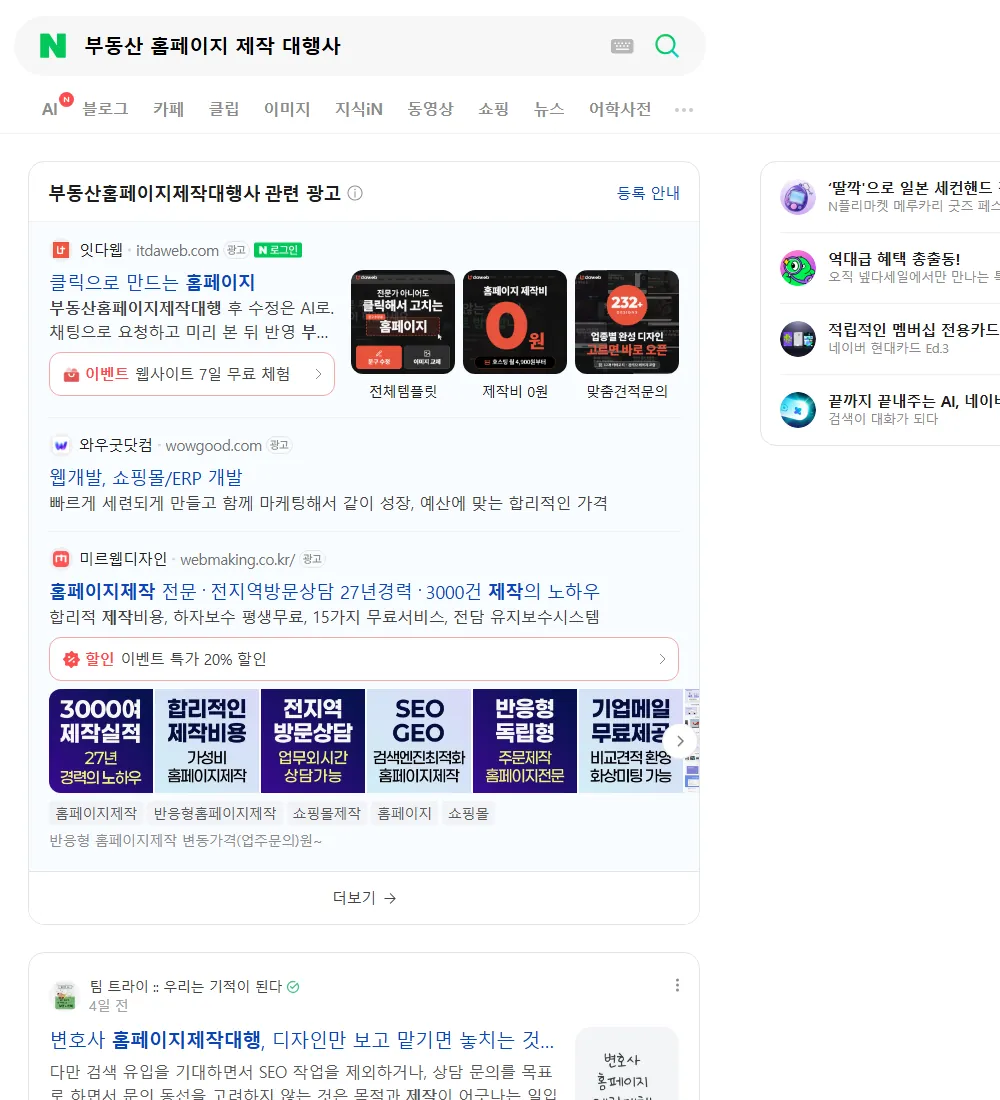Screen dimensions: 1000x1100
Task: Click the 전지역 방문상담 banner tile
Action: pos(313,741)
